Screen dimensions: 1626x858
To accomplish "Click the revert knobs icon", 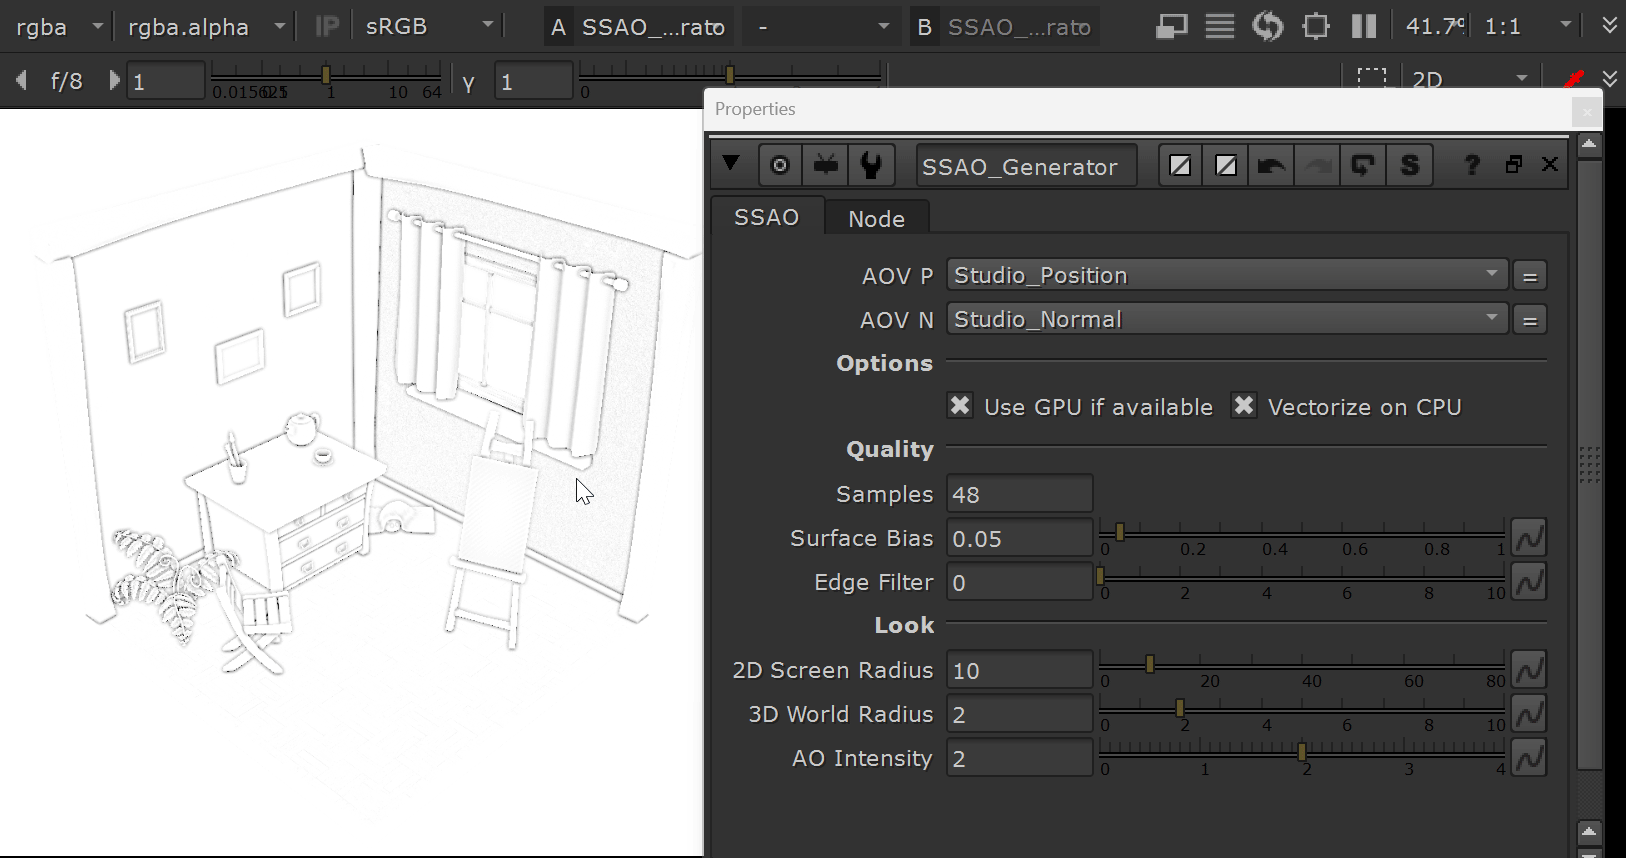I will [1363, 165].
